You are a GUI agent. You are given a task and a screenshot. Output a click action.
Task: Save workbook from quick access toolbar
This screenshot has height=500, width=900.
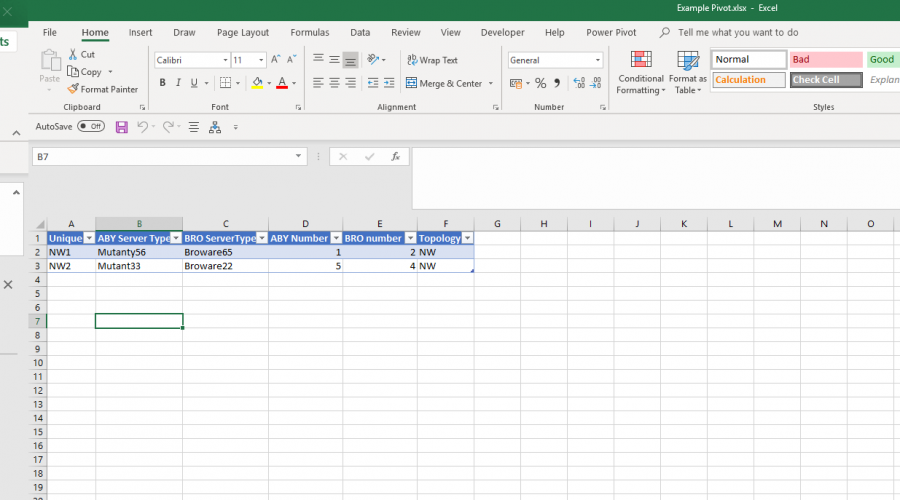[x=122, y=127]
